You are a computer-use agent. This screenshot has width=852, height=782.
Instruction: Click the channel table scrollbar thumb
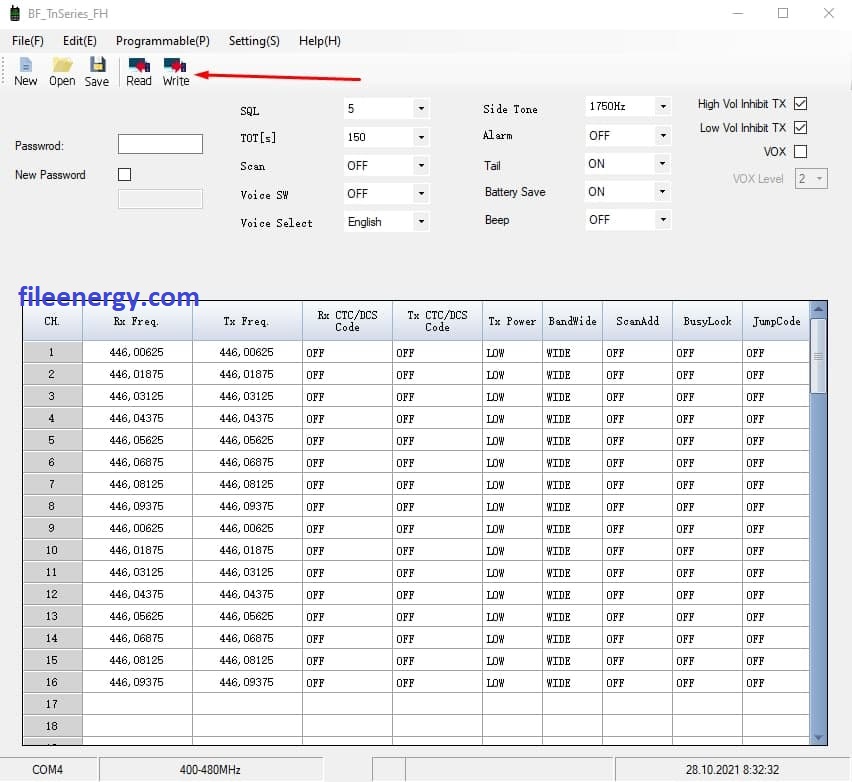pos(818,356)
